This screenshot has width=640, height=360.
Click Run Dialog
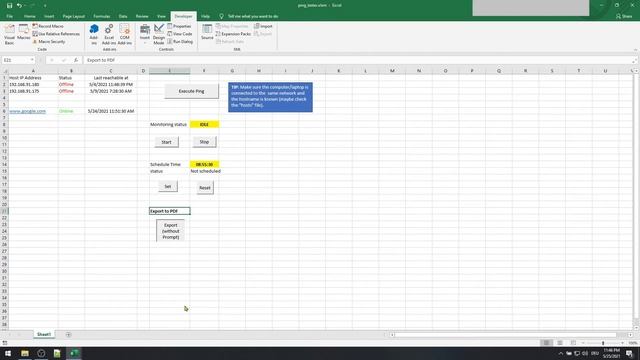coord(180,42)
